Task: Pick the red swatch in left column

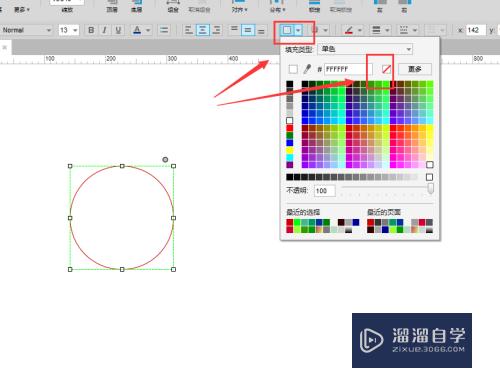Action: point(290,128)
